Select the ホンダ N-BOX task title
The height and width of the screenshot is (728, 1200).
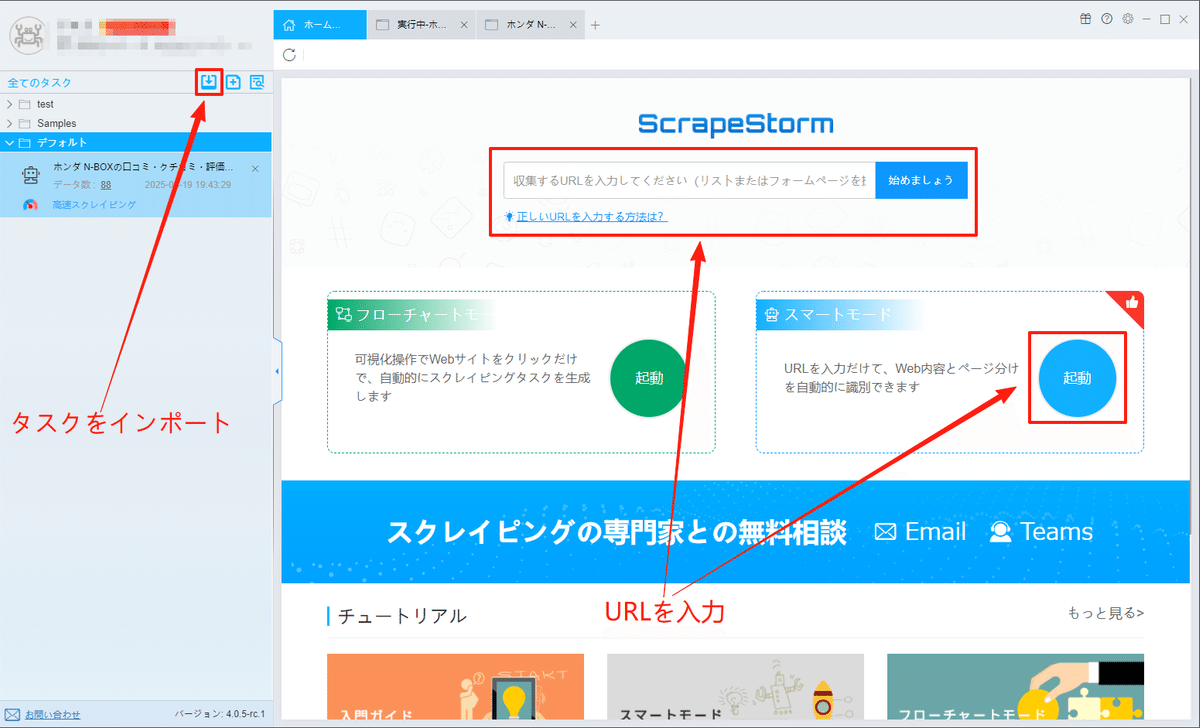point(145,168)
